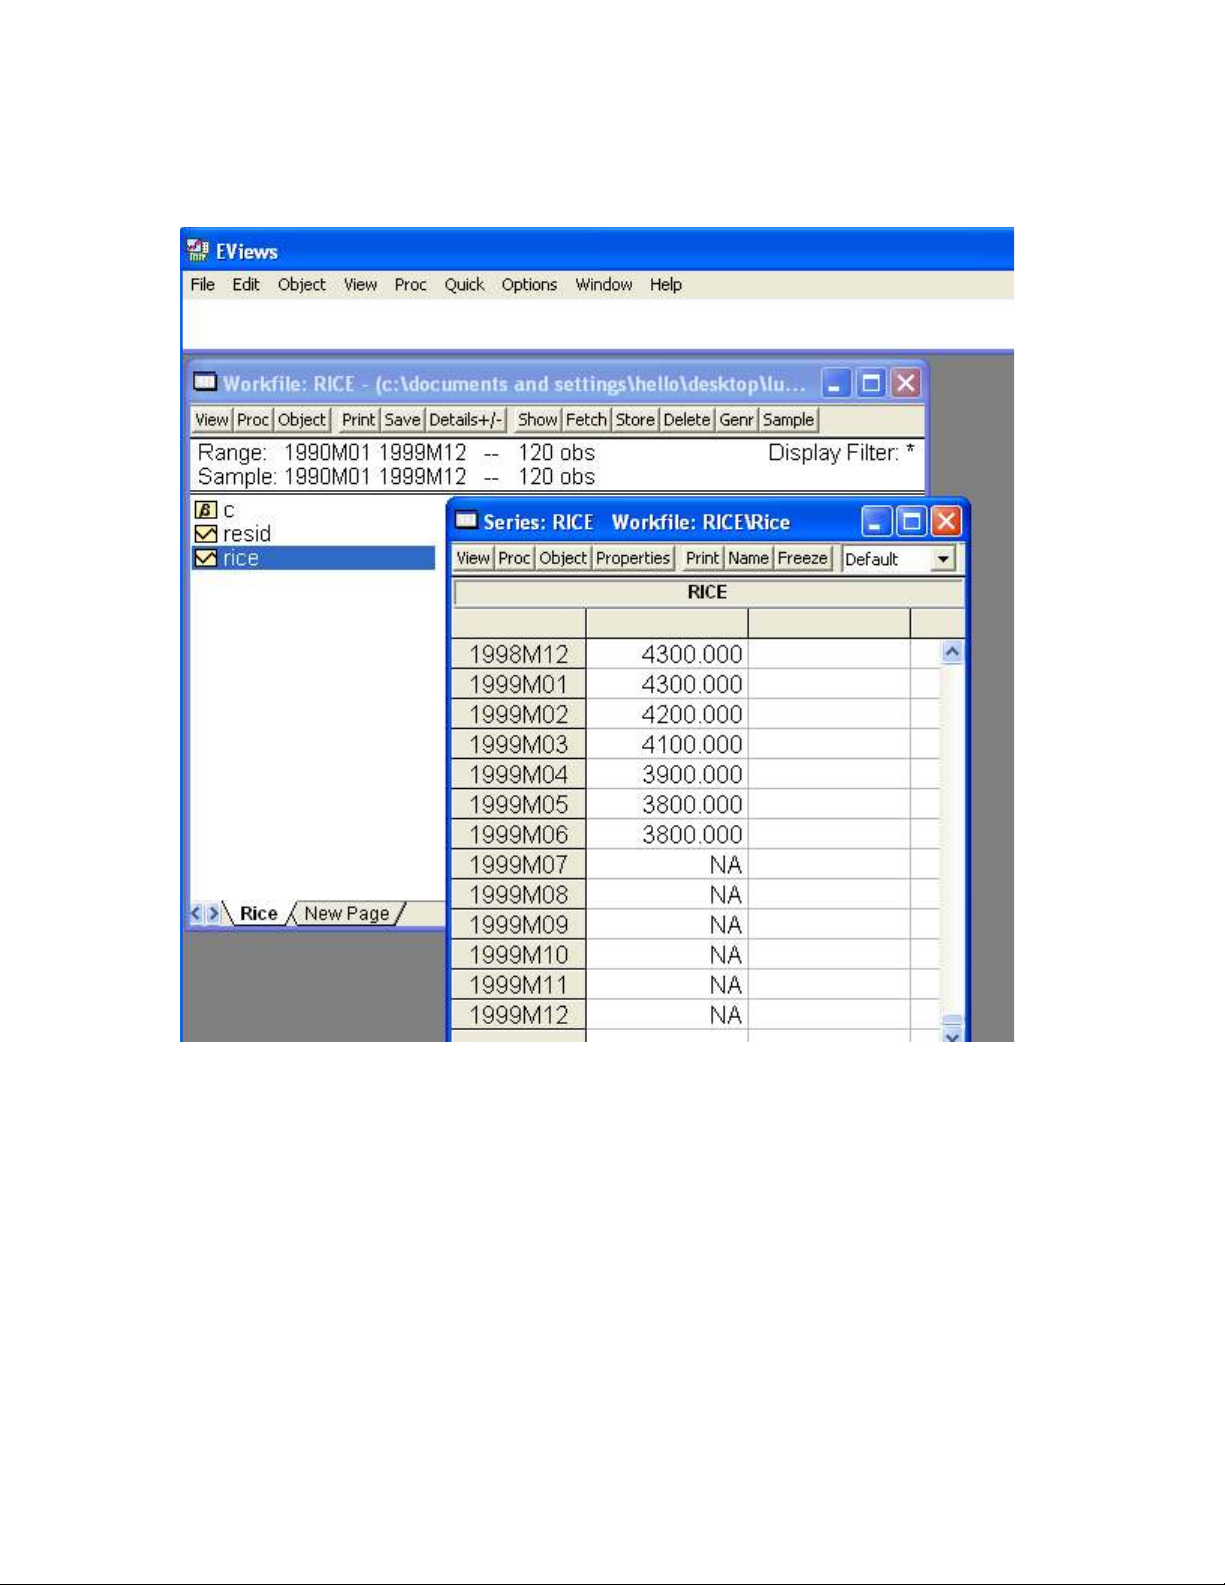Screen dimensions: 1225x1585
Task: Click the RICE column header in spreadsheet
Action: (708, 592)
